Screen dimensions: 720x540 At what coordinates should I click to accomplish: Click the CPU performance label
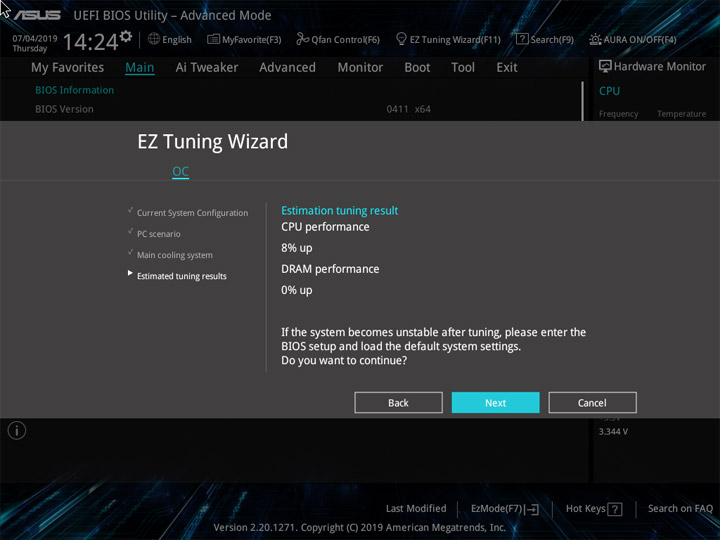tap(325, 227)
